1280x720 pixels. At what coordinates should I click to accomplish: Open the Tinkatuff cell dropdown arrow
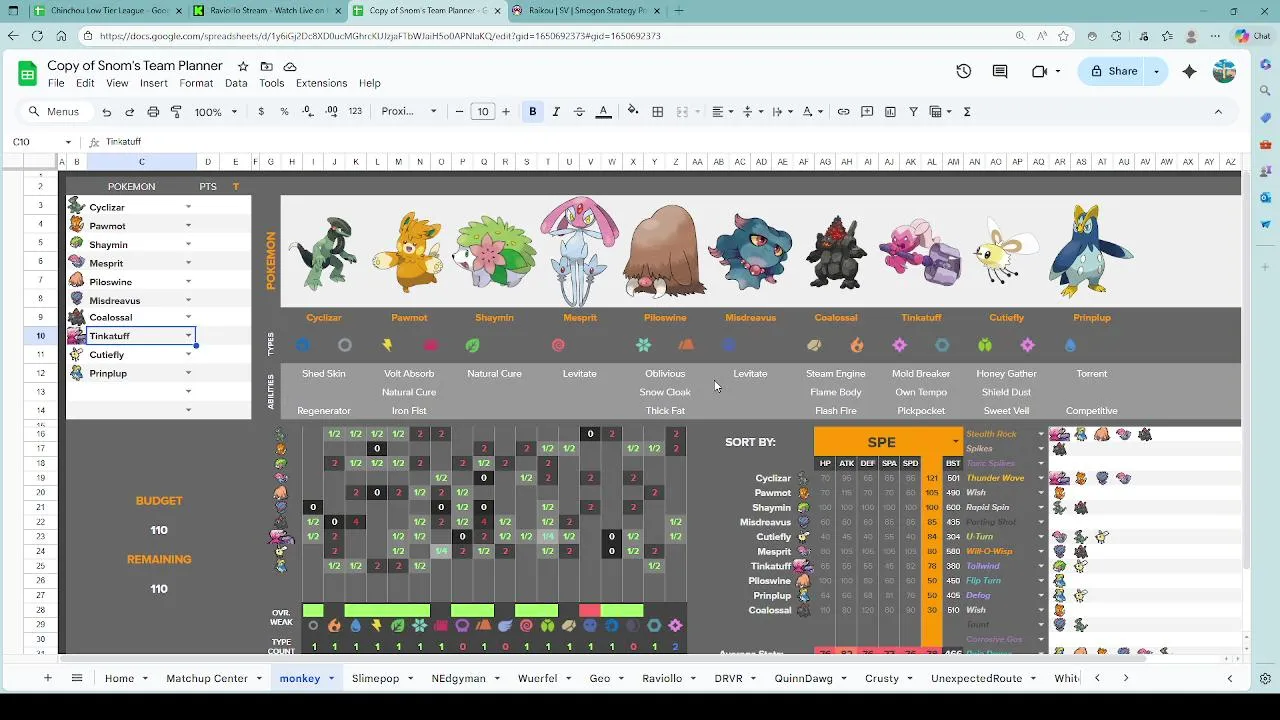[188, 336]
